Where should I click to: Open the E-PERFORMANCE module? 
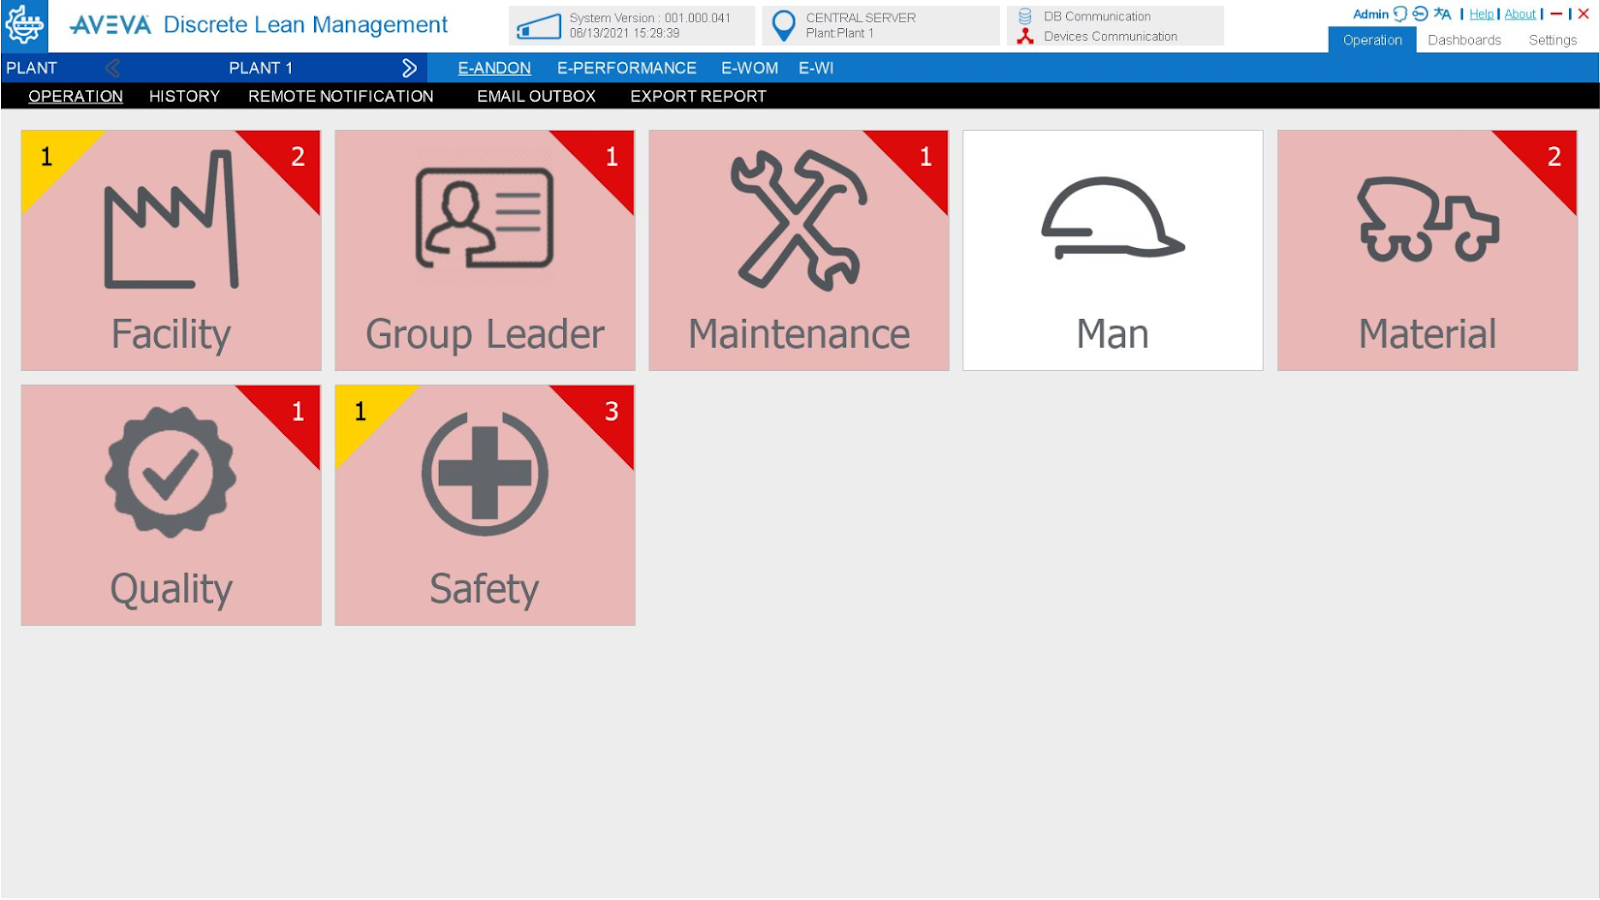coord(626,68)
